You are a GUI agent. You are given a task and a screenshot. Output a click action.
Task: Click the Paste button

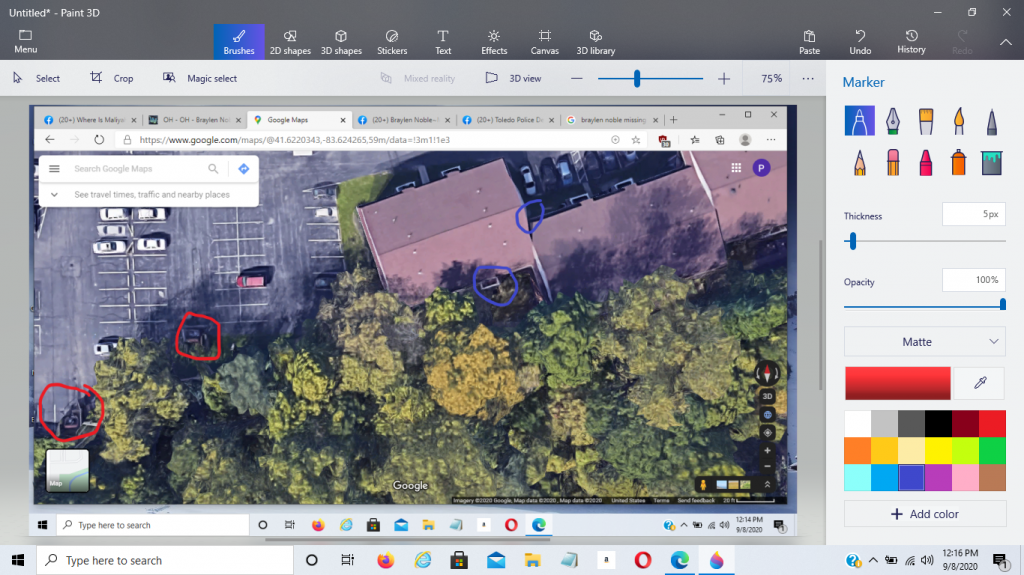pyautogui.click(x=809, y=41)
